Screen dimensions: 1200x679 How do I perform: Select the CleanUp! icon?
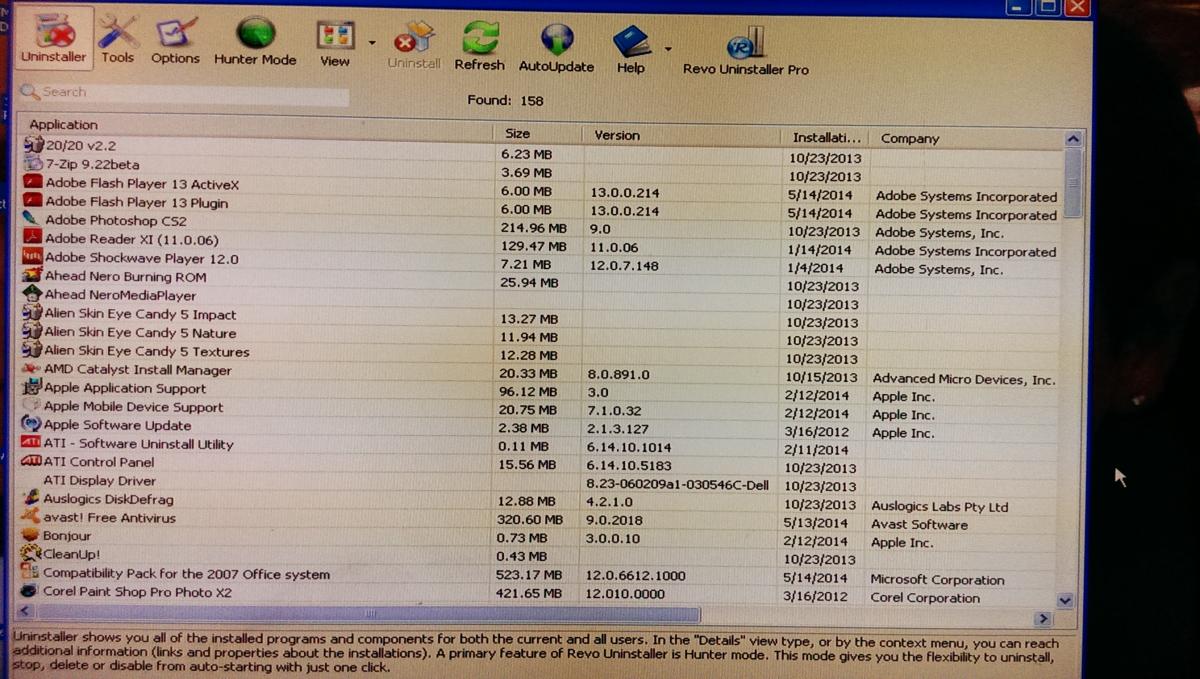click(30, 554)
